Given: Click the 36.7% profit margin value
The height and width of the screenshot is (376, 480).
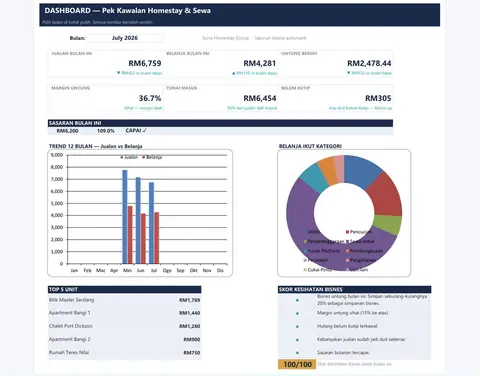Looking at the screenshot, I should (x=150, y=98).
